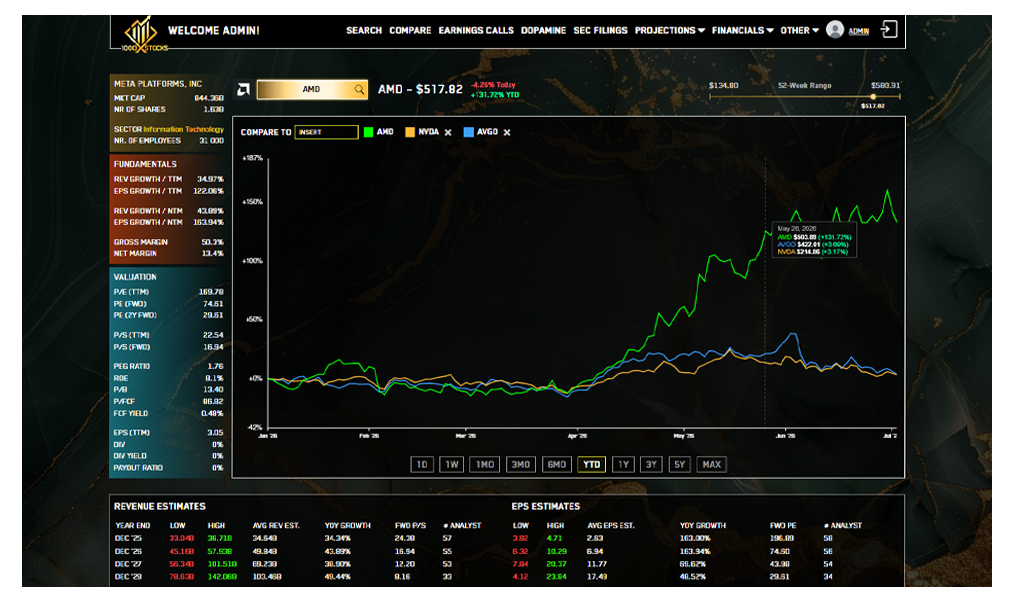Viewport: 1012px width, 600px height.
Task: Click the Meta Platforms, Inc company name
Action: coord(158,84)
